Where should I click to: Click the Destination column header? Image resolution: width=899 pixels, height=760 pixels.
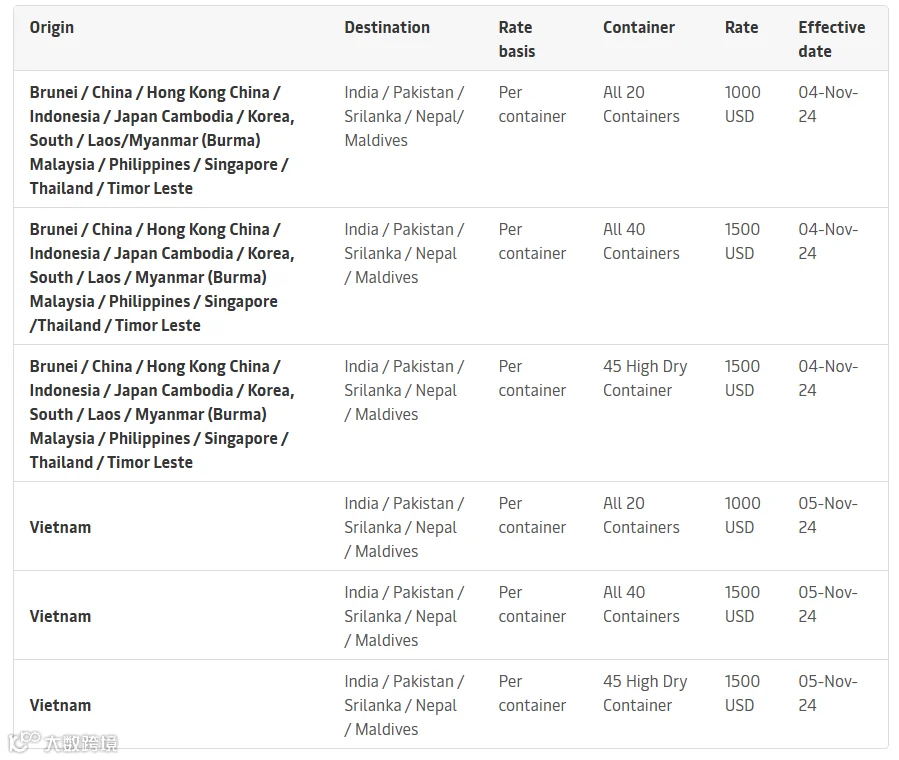click(x=387, y=27)
